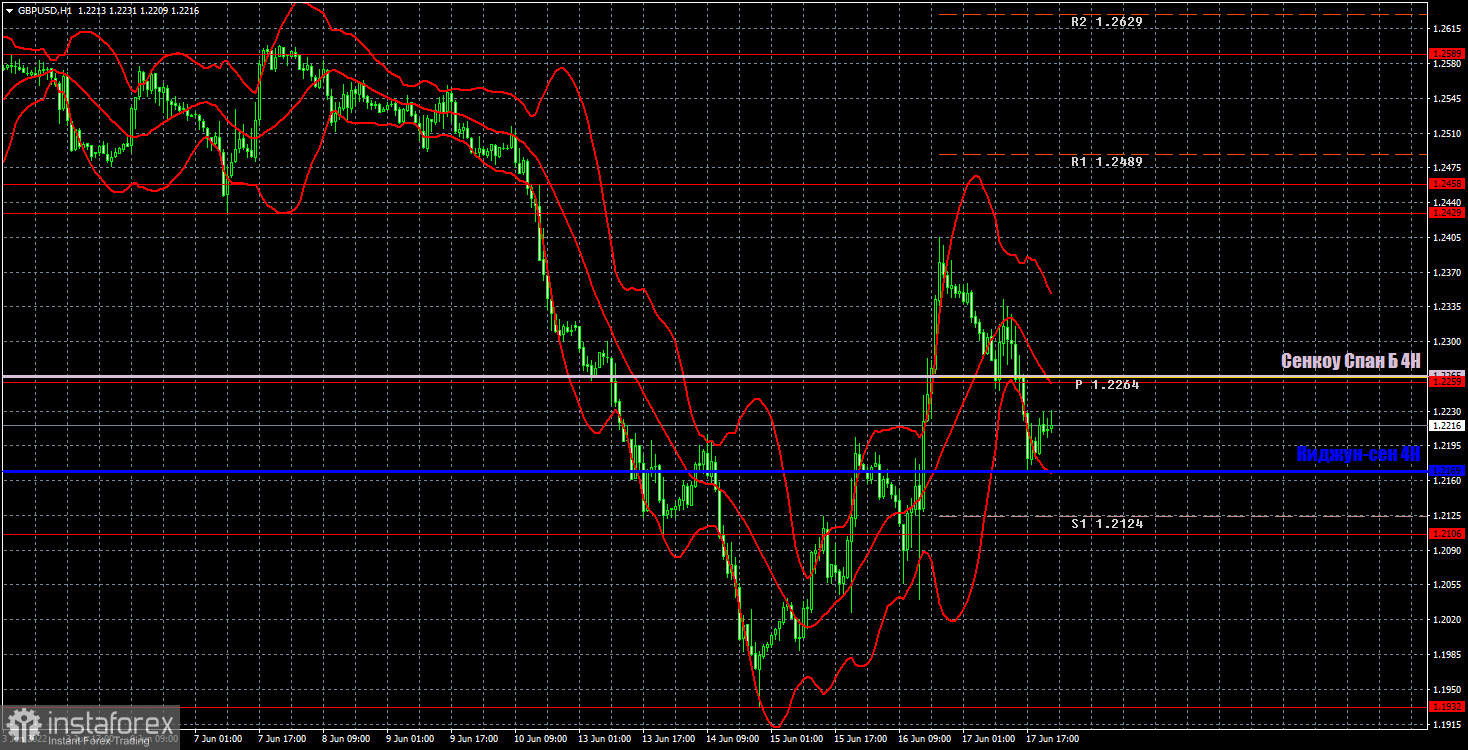Click the red 1.2106 level tag
Viewport: 1468px width, 750px height.
(x=1447, y=534)
